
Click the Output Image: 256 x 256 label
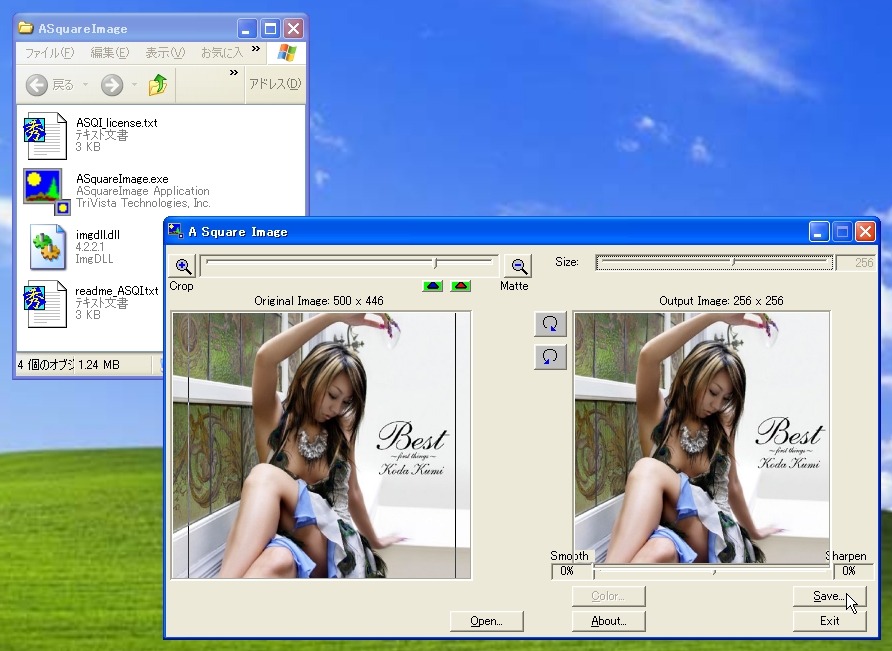[x=721, y=300]
